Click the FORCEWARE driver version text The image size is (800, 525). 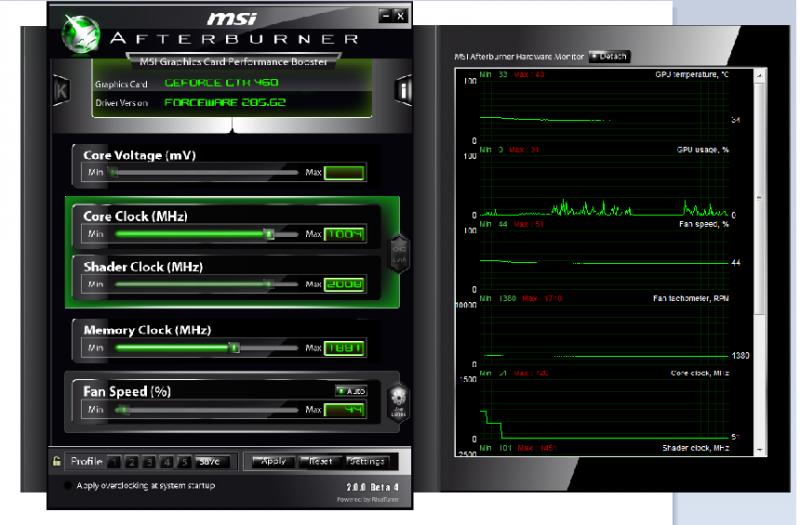point(225,102)
